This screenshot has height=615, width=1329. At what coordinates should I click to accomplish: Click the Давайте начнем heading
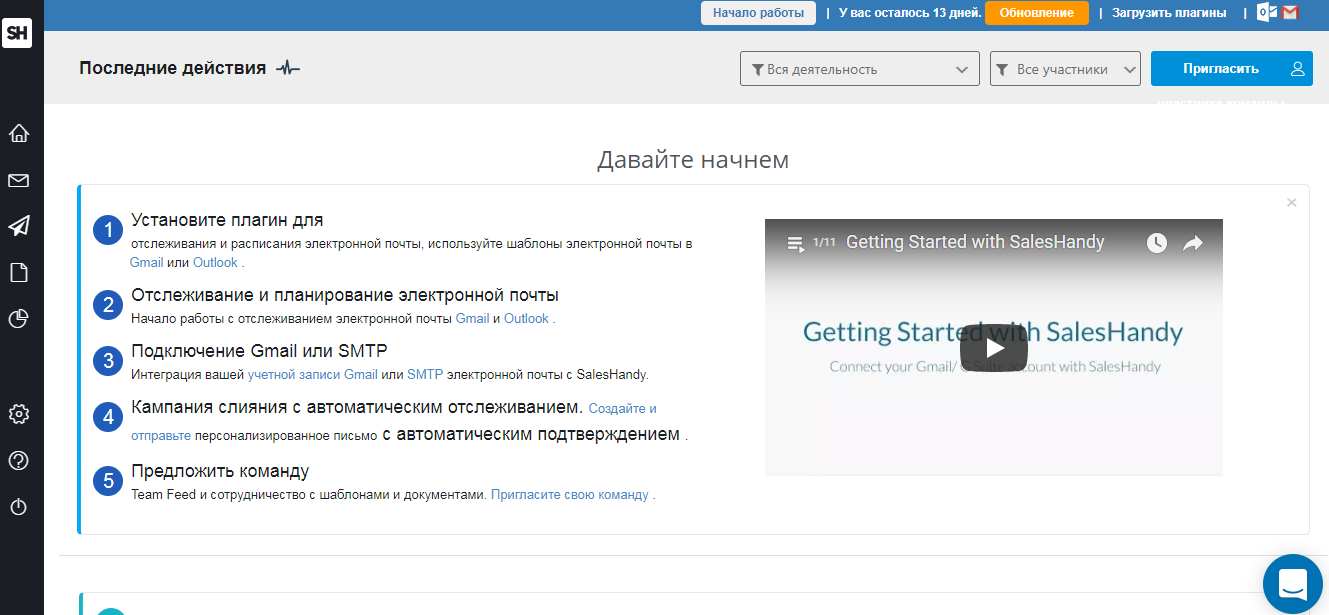pos(693,159)
